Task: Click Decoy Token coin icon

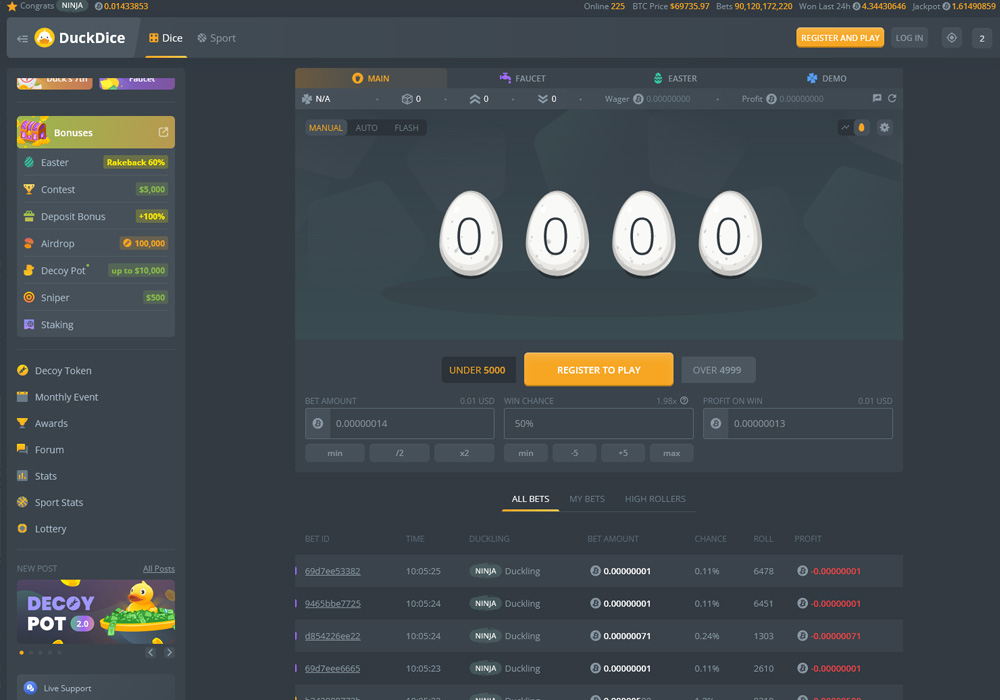Action: pyautogui.click(x=22, y=370)
